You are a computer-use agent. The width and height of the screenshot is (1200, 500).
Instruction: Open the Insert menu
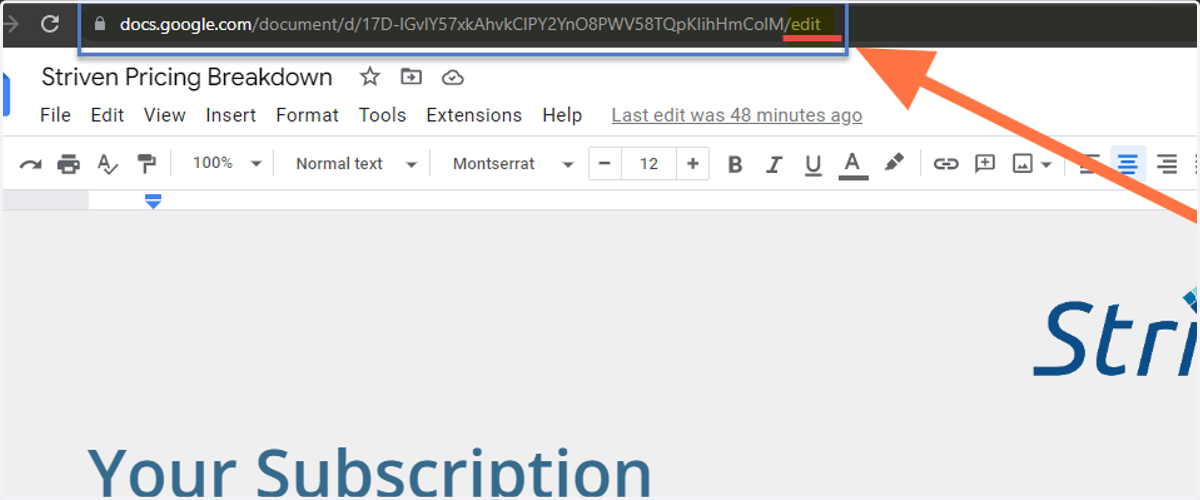pos(231,115)
